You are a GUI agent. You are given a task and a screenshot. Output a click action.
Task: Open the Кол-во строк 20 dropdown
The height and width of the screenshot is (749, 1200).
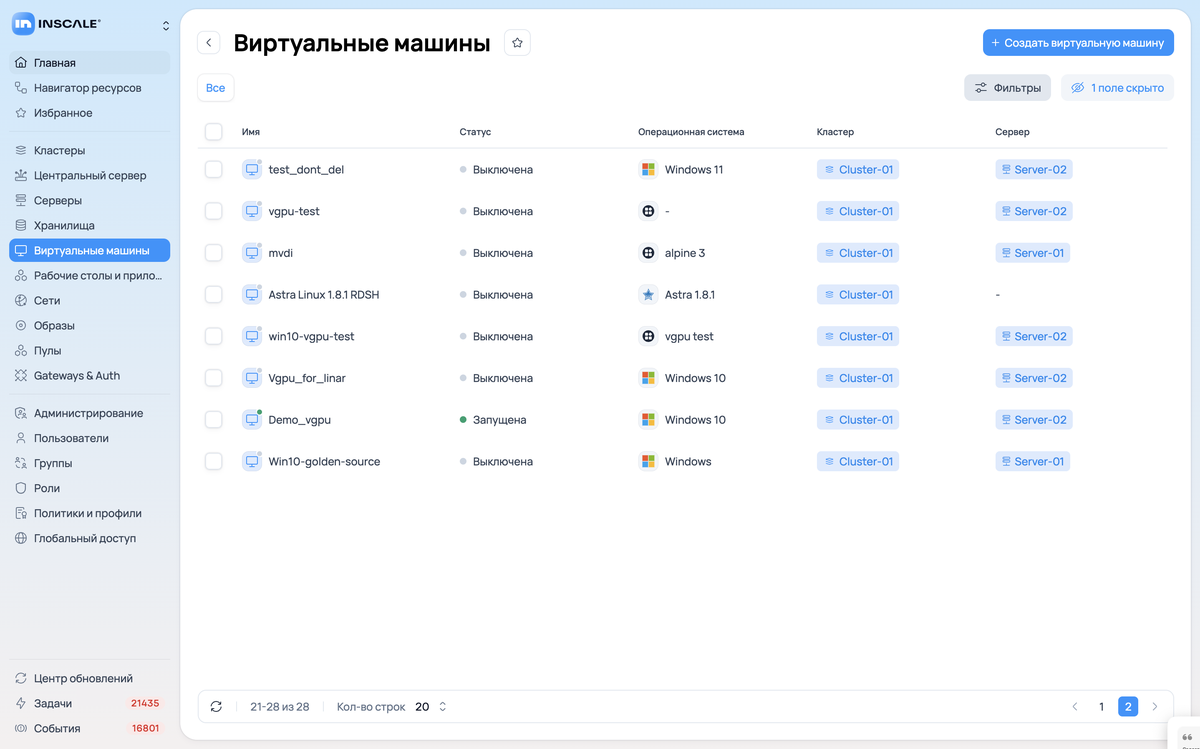[431, 707]
